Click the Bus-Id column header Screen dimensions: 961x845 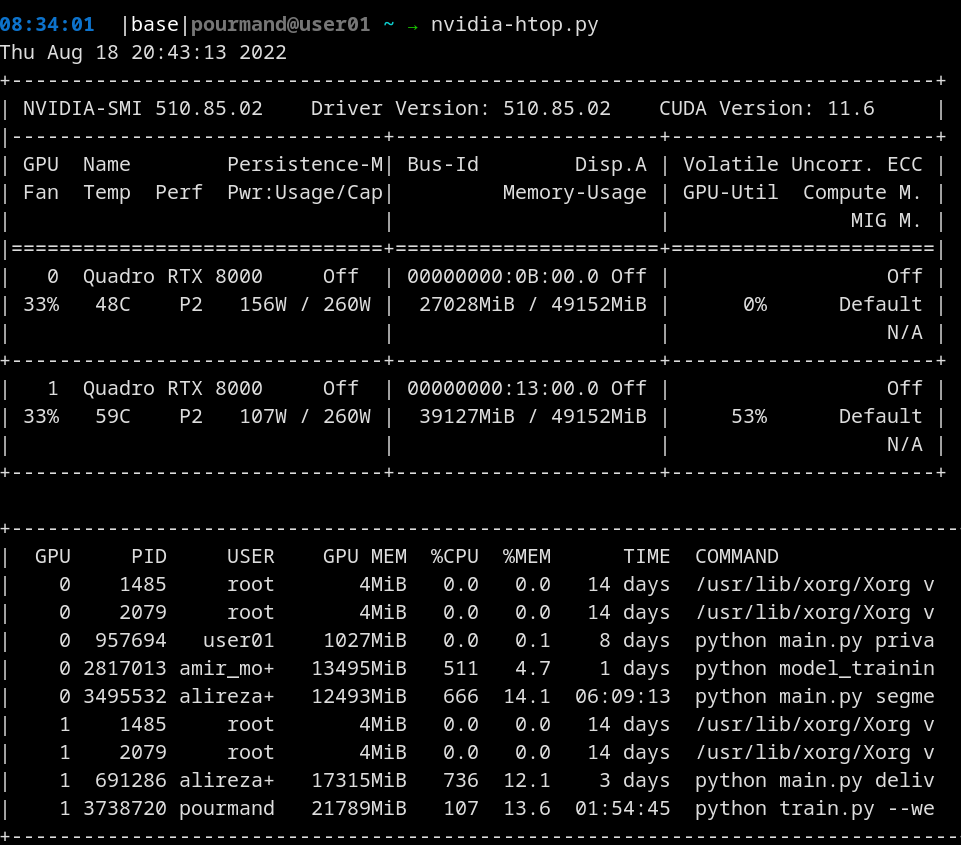pos(443,164)
